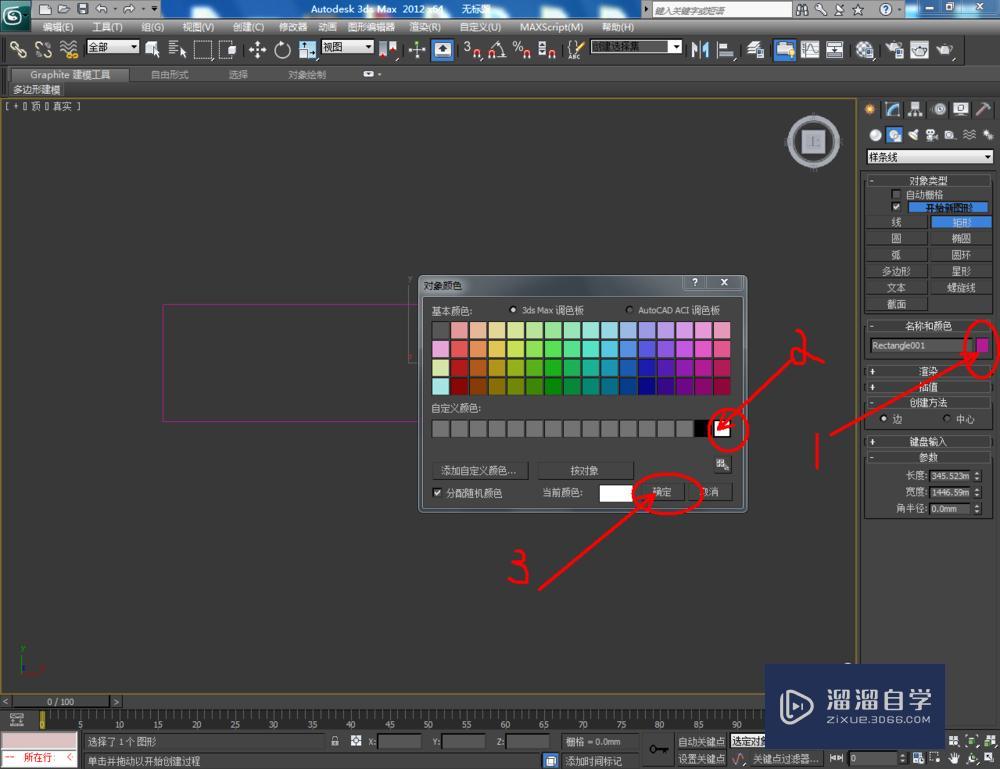Switch to the 对象绘制 ribbon tab
1000x769 pixels.
(307, 75)
